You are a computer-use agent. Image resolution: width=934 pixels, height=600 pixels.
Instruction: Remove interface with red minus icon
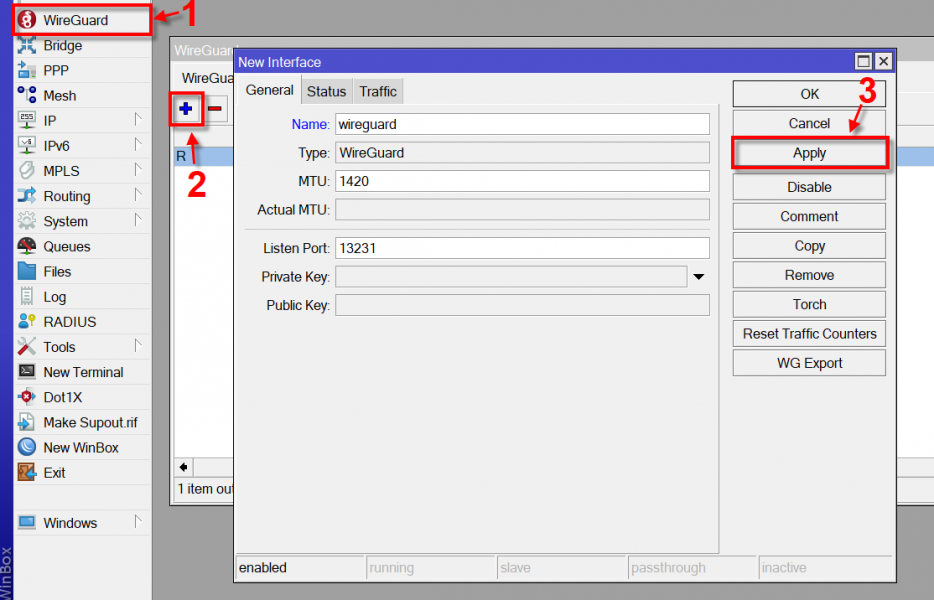tap(215, 108)
